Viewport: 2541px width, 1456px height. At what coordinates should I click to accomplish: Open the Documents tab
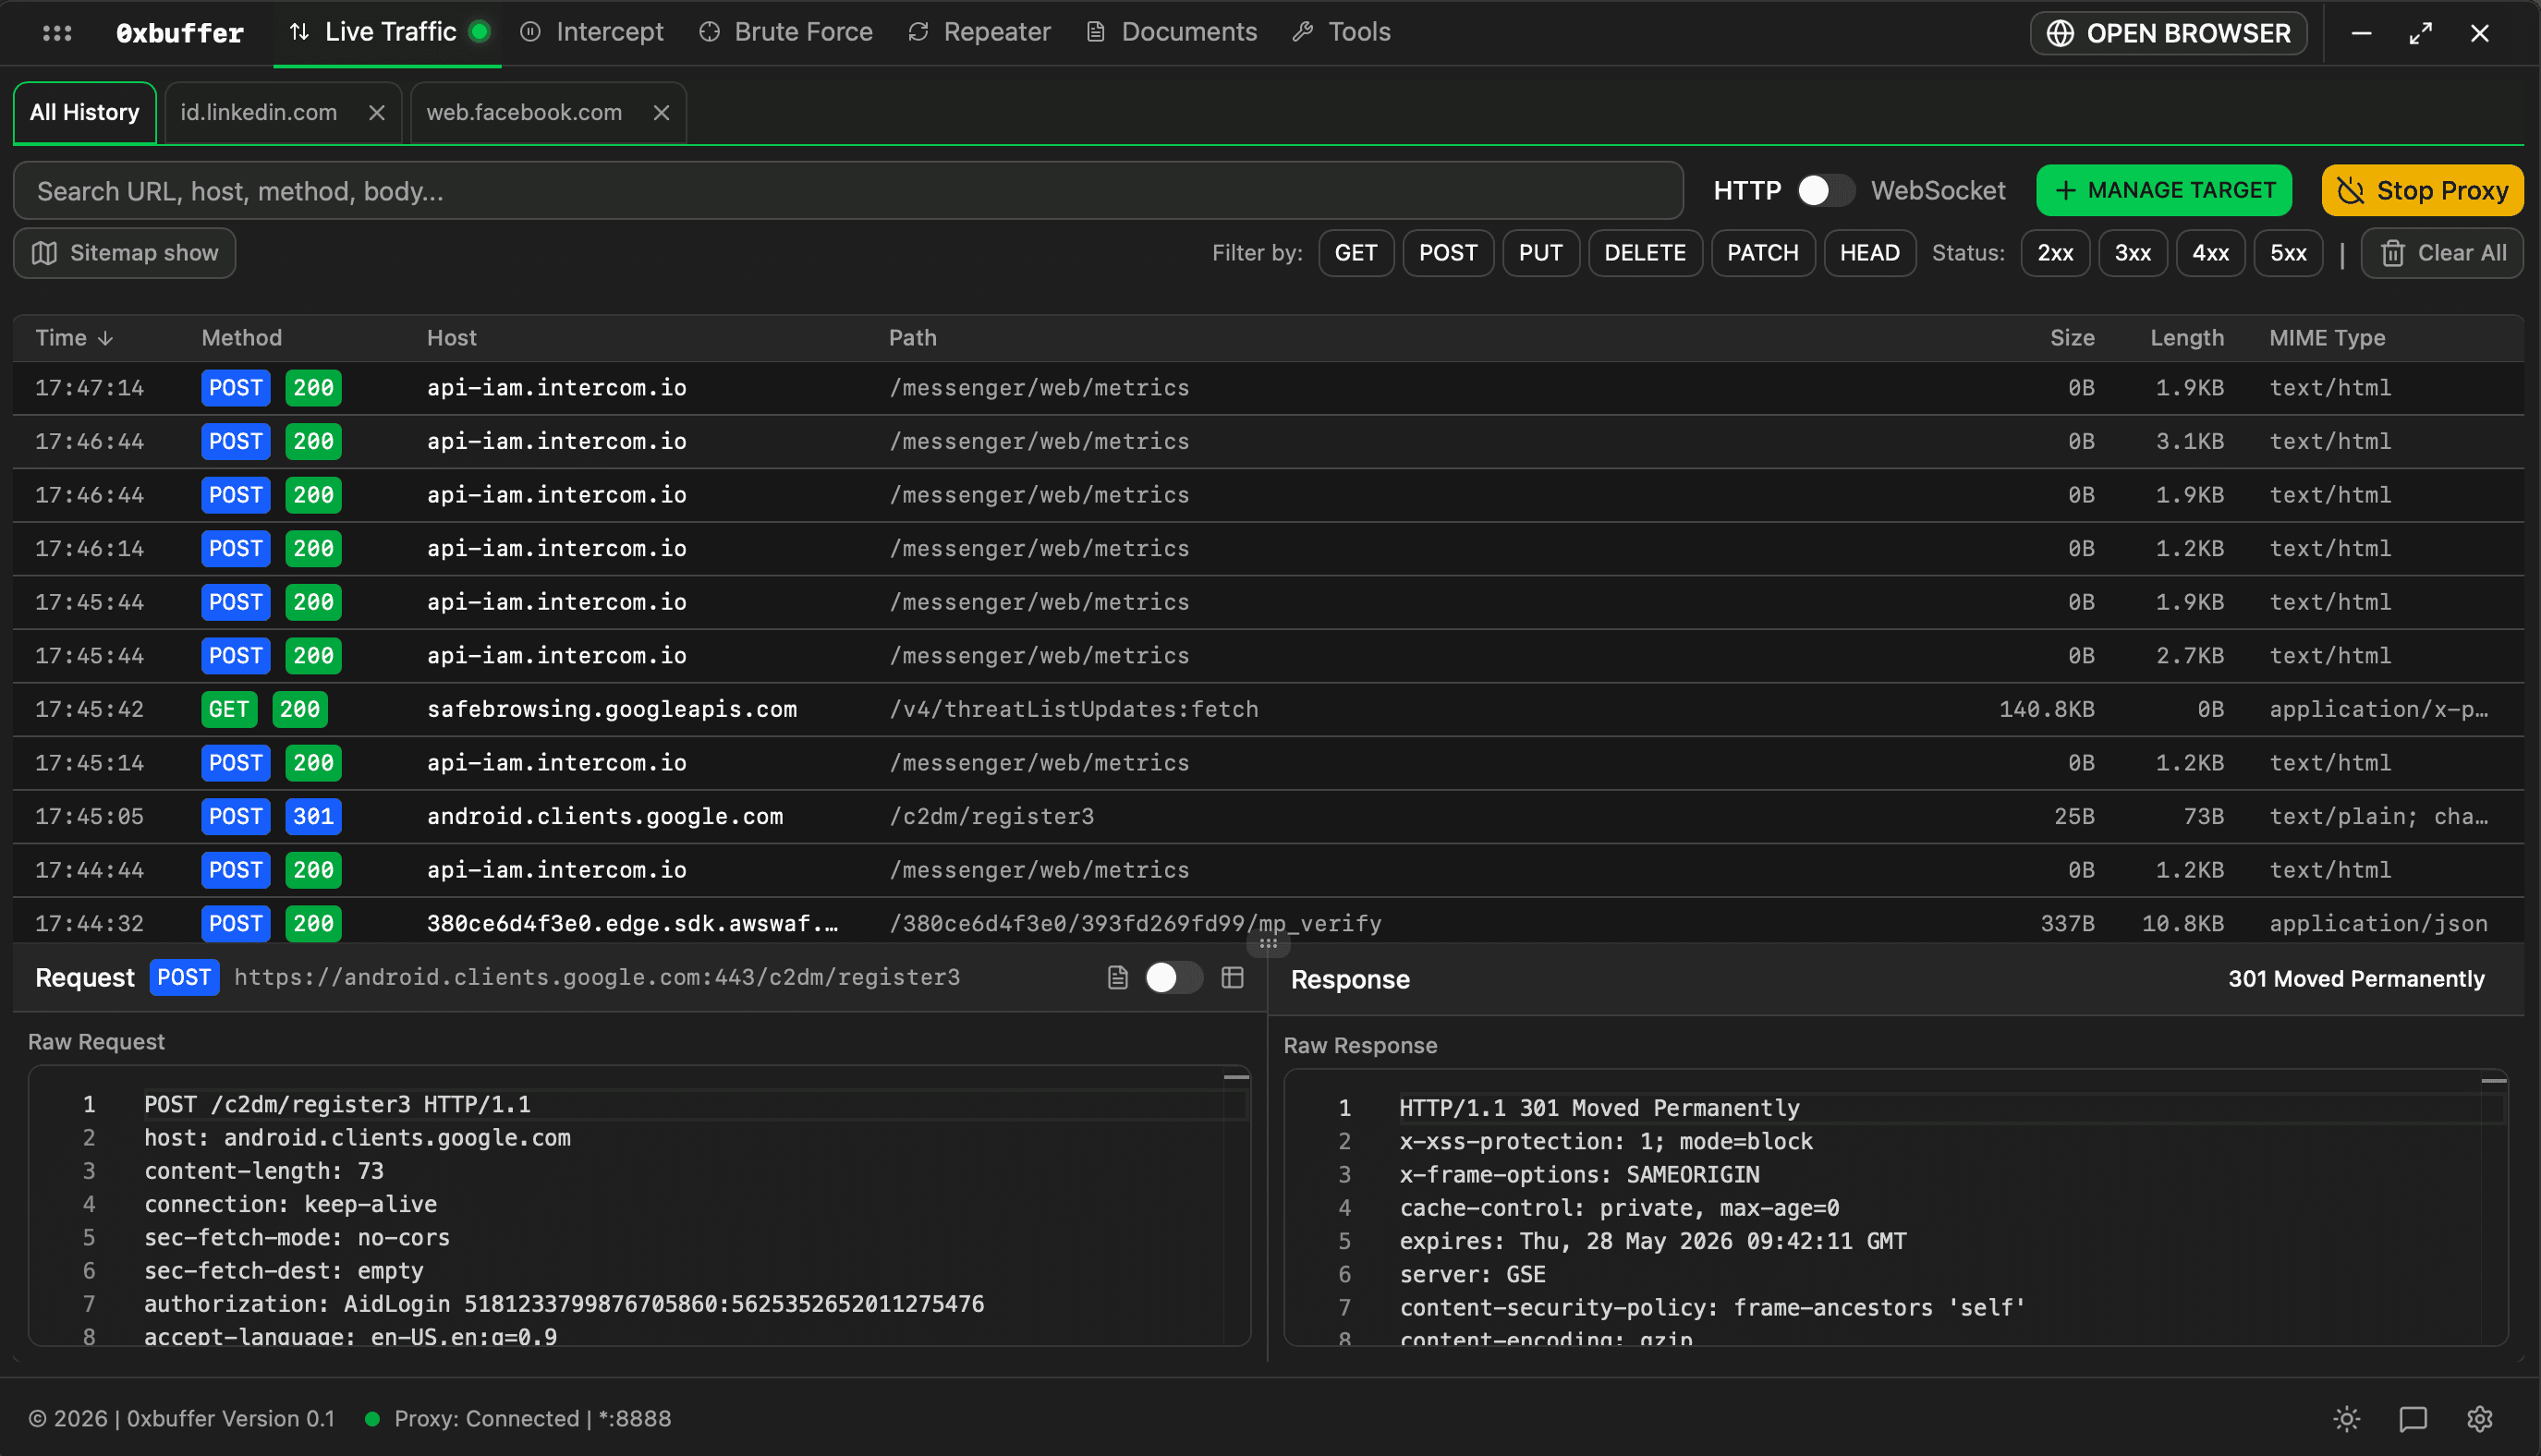1171,33
